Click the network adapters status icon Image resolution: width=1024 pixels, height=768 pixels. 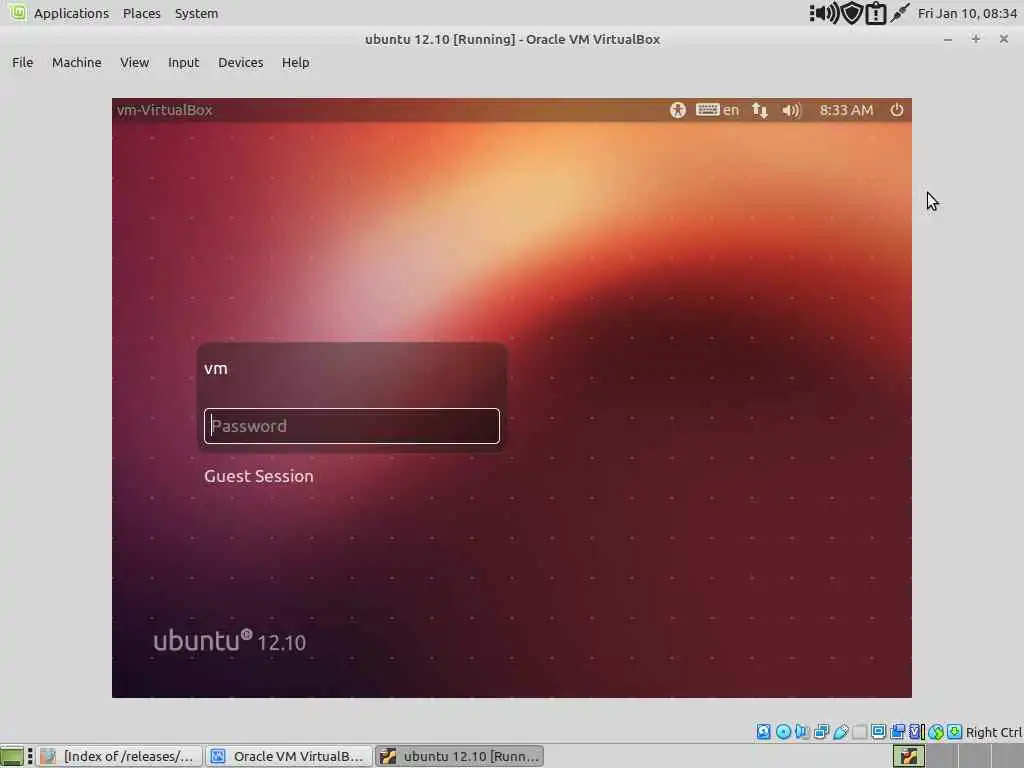point(821,731)
